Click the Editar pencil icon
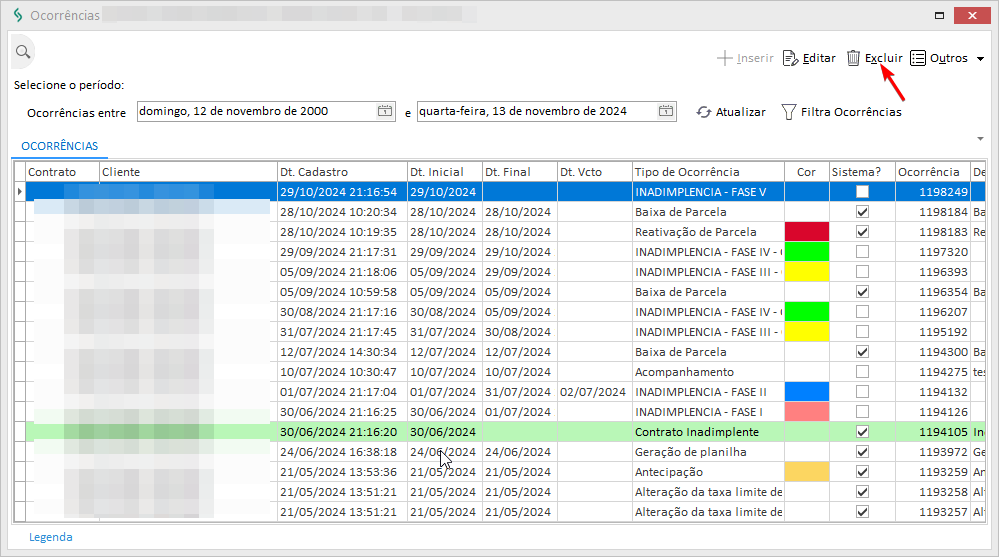Image resolution: width=999 pixels, height=557 pixels. [790, 58]
